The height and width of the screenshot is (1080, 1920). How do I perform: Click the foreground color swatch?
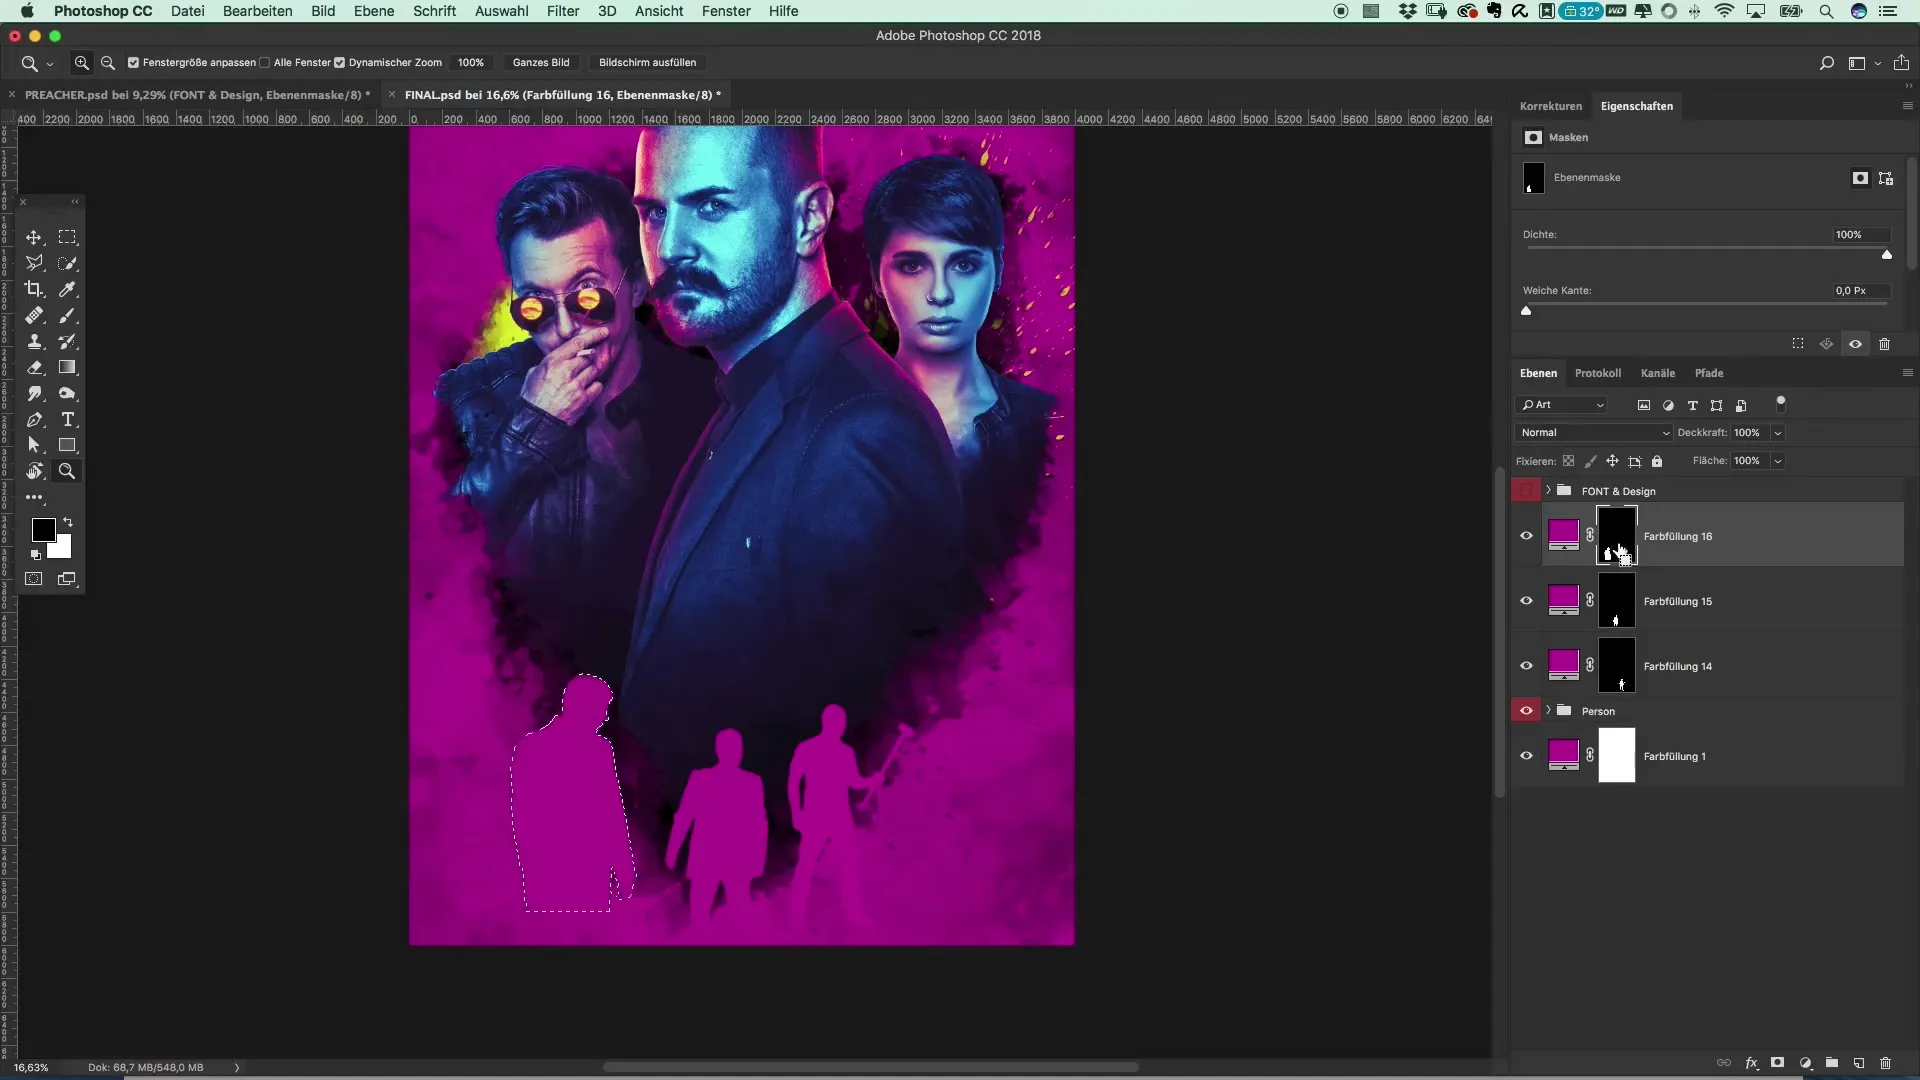tap(43, 530)
